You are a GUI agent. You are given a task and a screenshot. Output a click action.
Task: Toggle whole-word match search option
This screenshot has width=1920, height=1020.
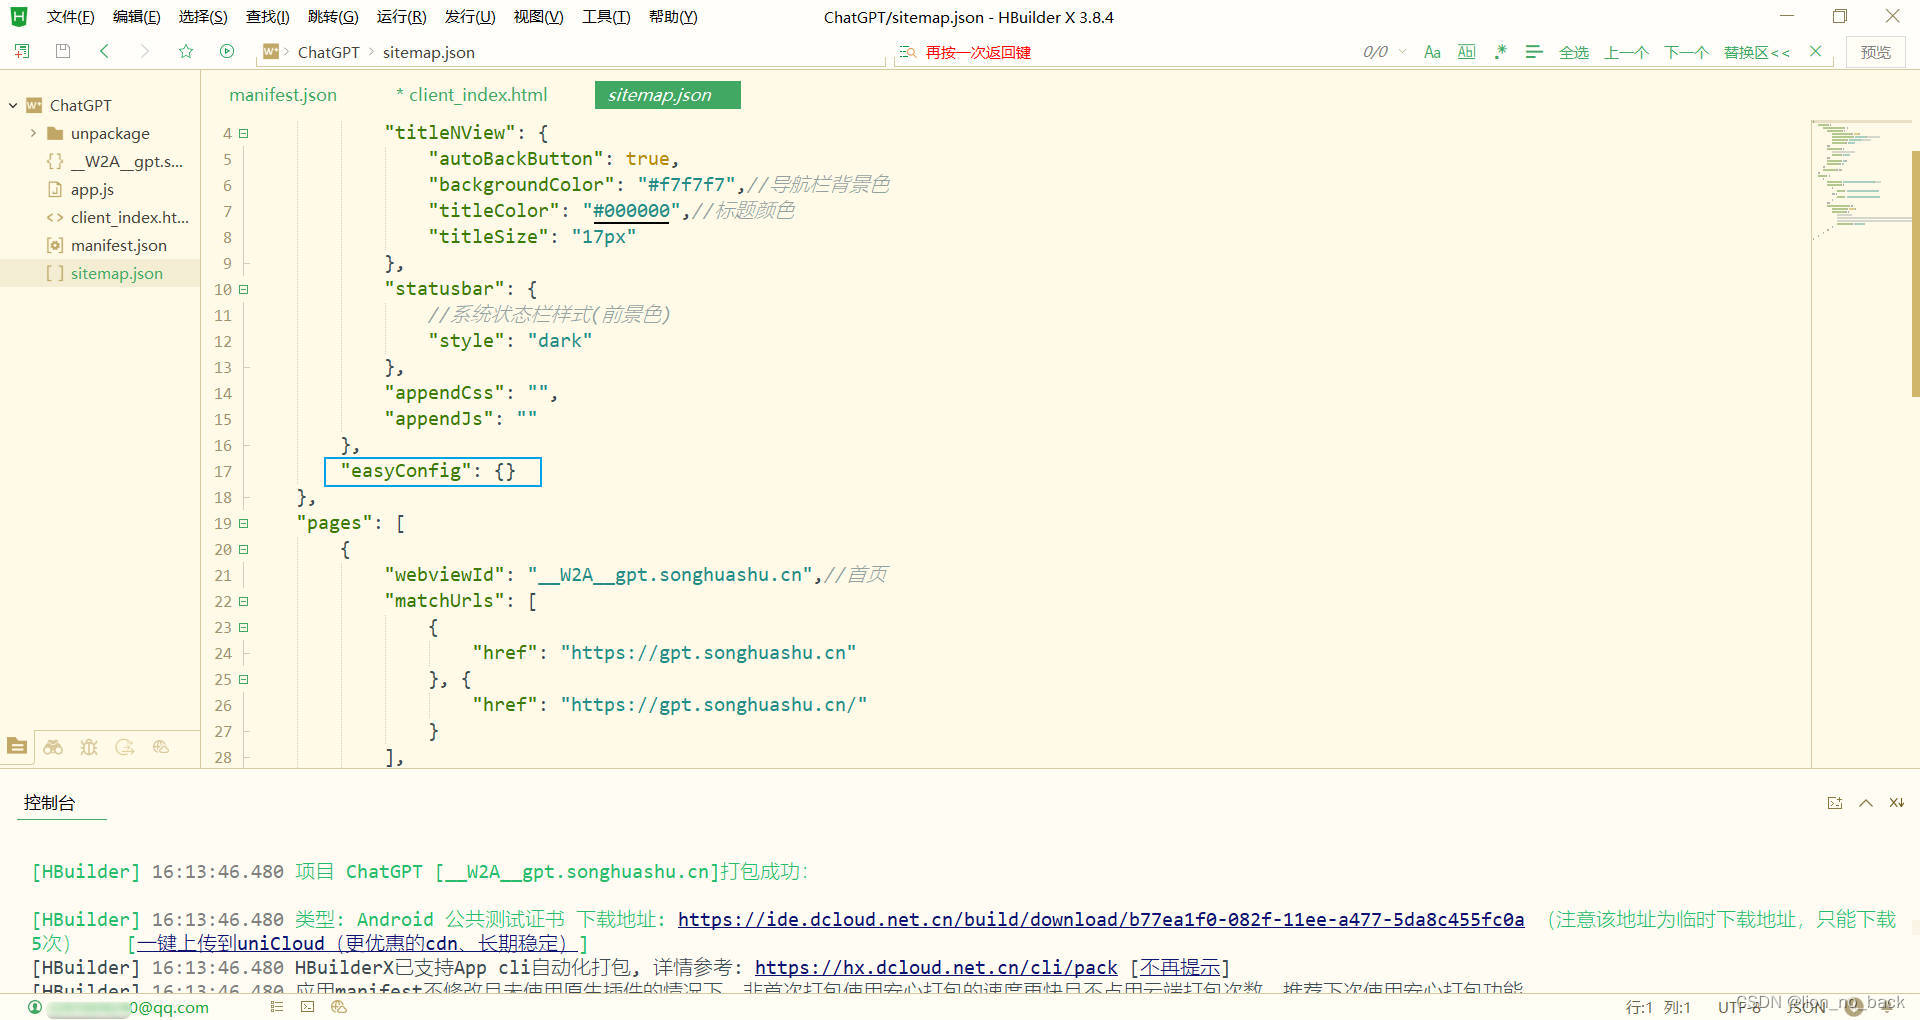click(x=1466, y=52)
